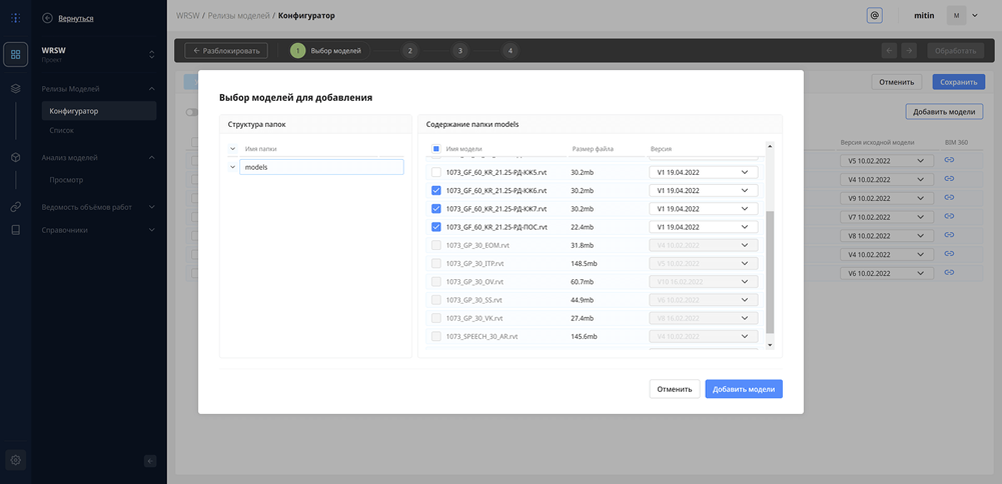The width and height of the screenshot is (1002, 484).
Task: Uncheck the 1073_GF_60_KR_21.25-РД-КЖ6.rvt checkbox
Action: click(x=436, y=191)
